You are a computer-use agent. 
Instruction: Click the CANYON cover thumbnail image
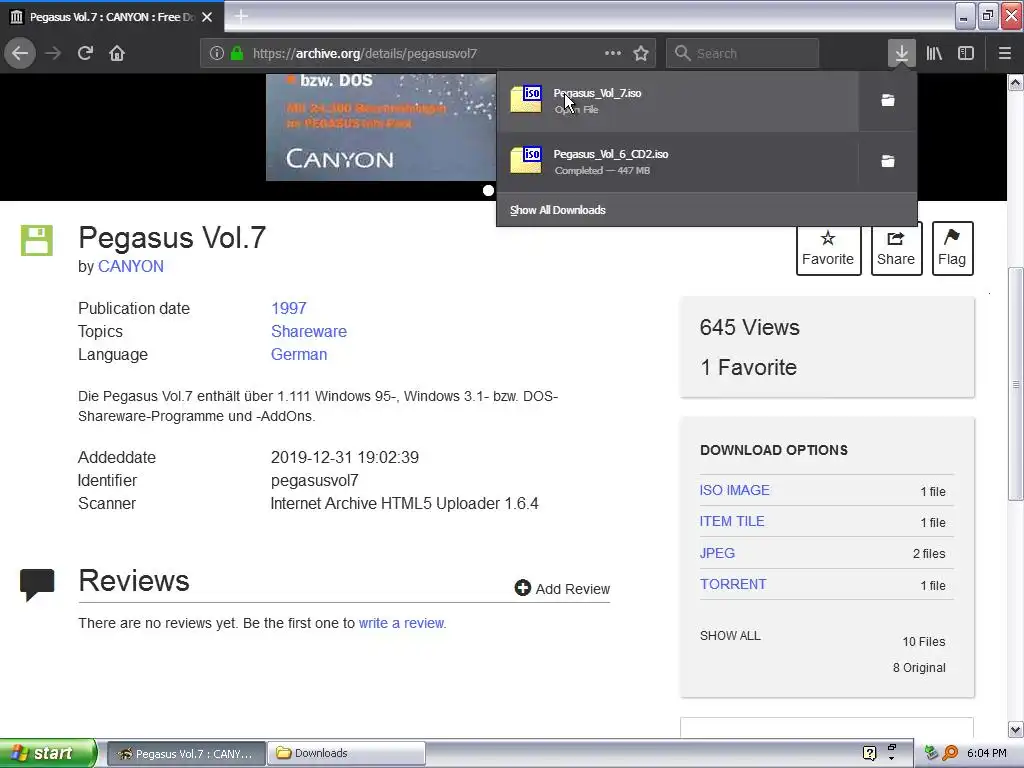pyautogui.click(x=381, y=127)
